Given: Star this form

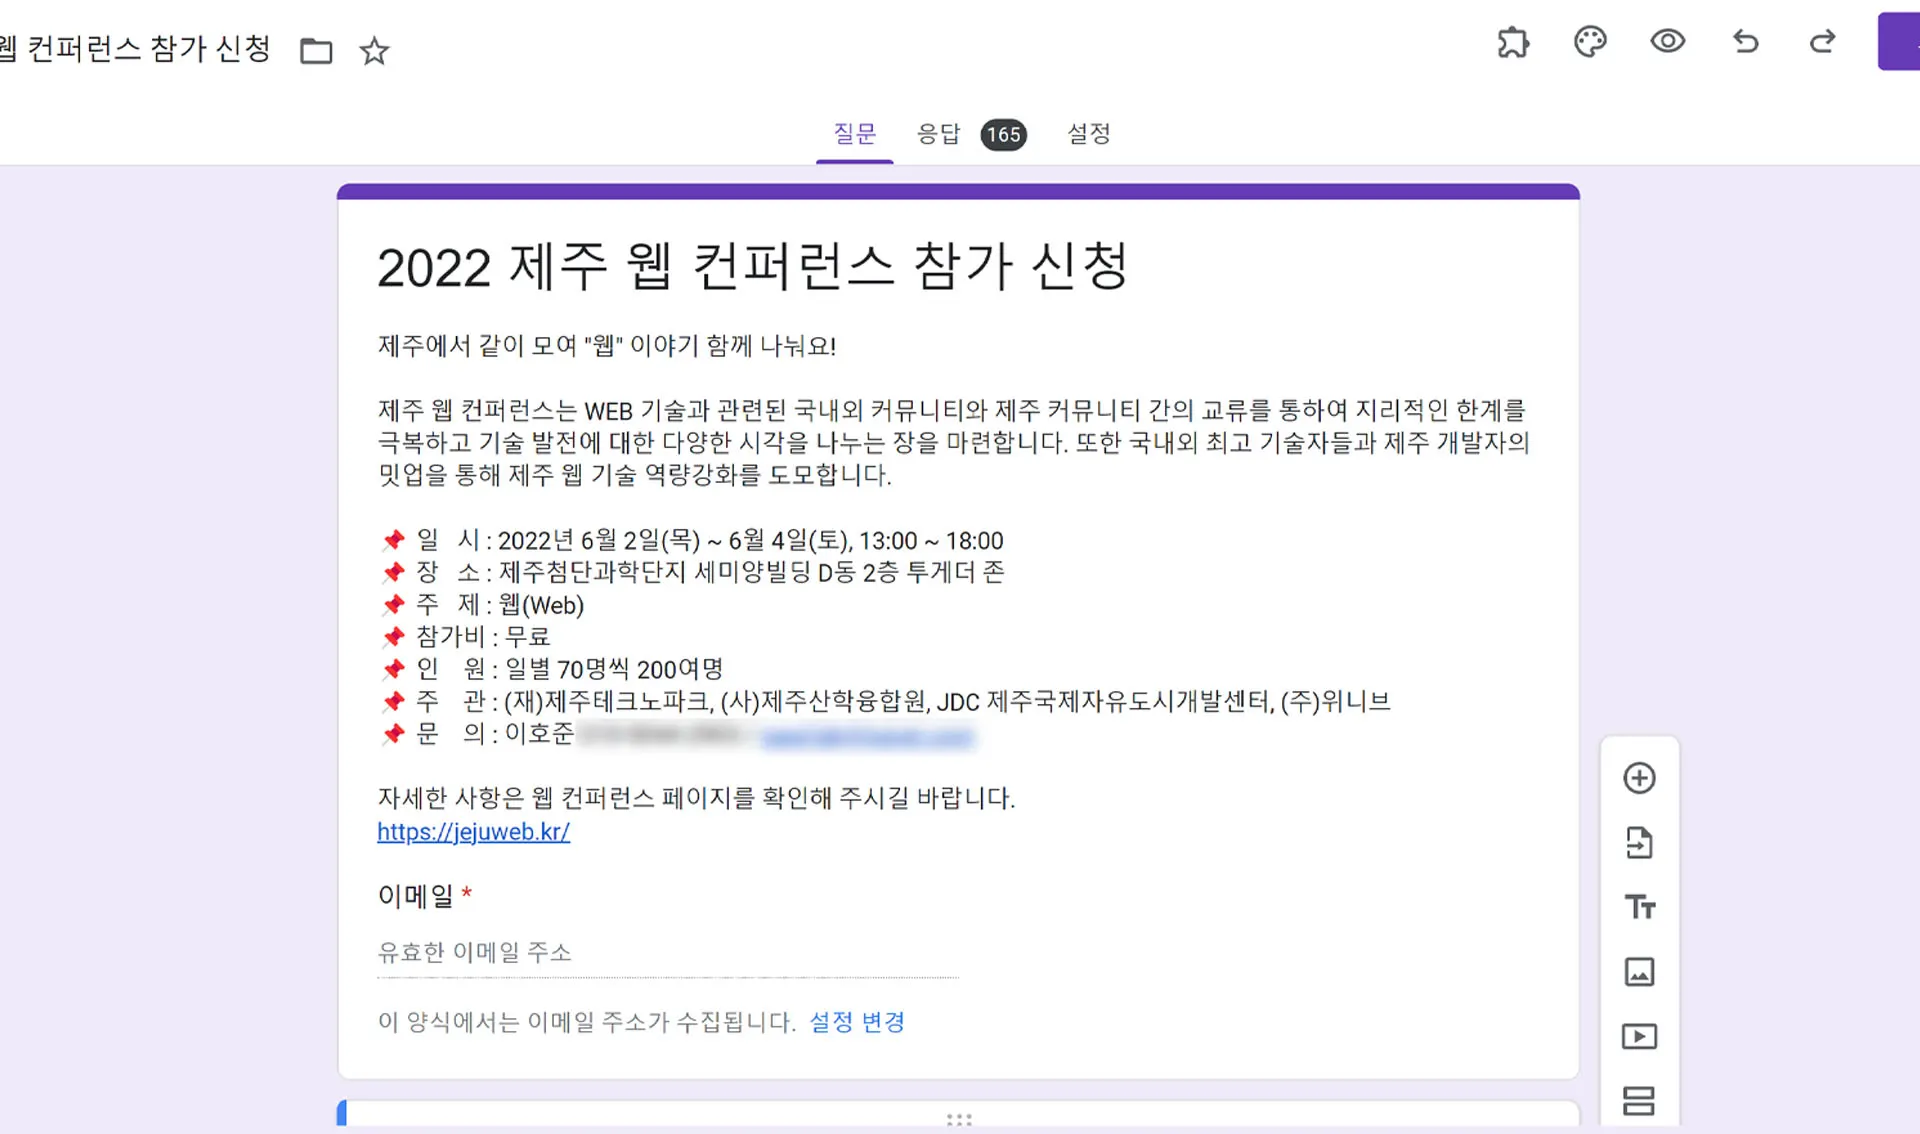Looking at the screenshot, I should tap(374, 51).
